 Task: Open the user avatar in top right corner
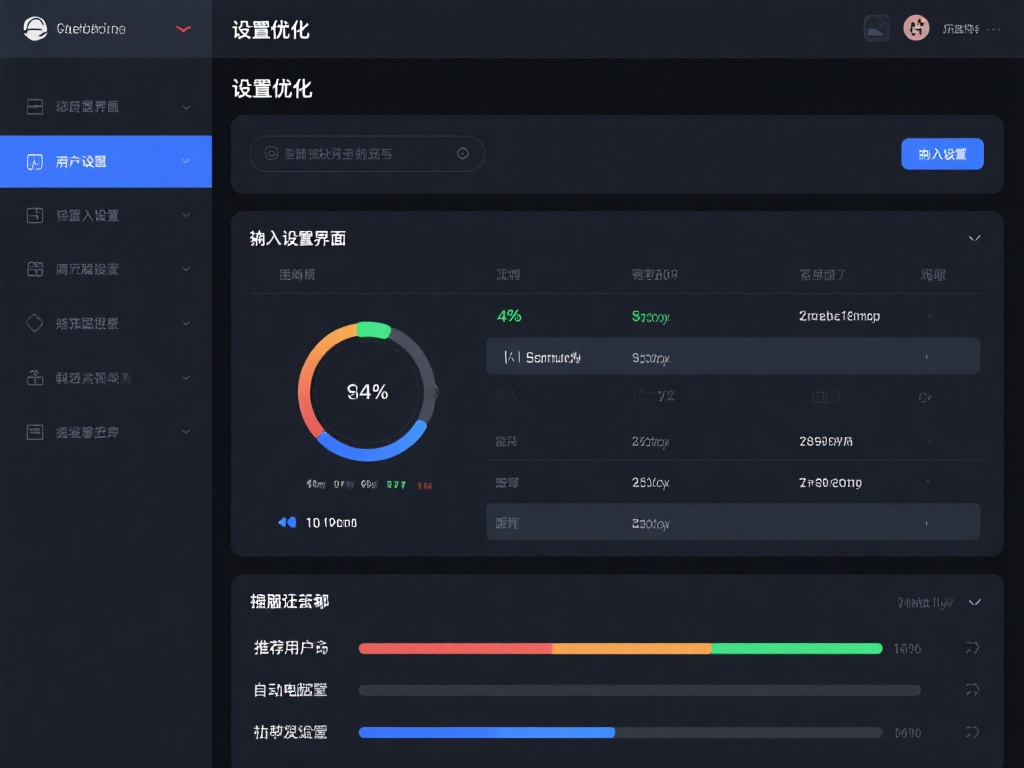(917, 28)
